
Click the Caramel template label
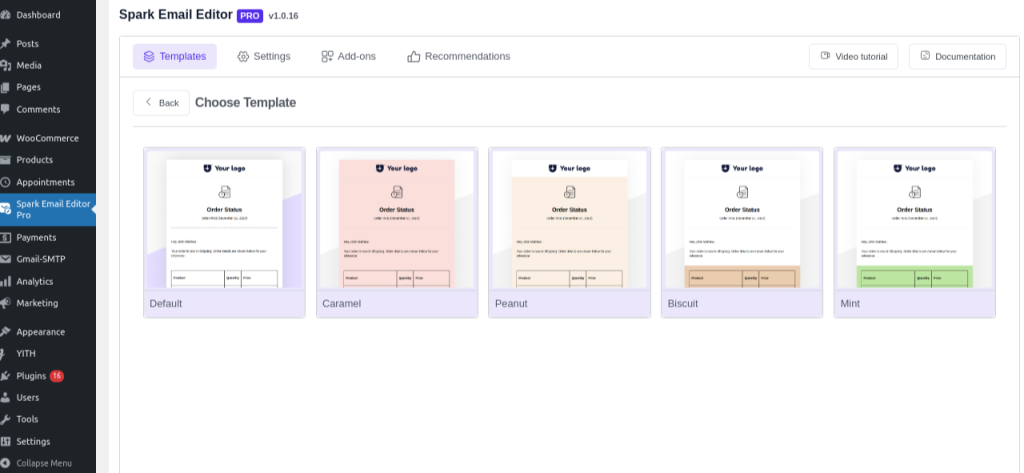pyautogui.click(x=342, y=304)
